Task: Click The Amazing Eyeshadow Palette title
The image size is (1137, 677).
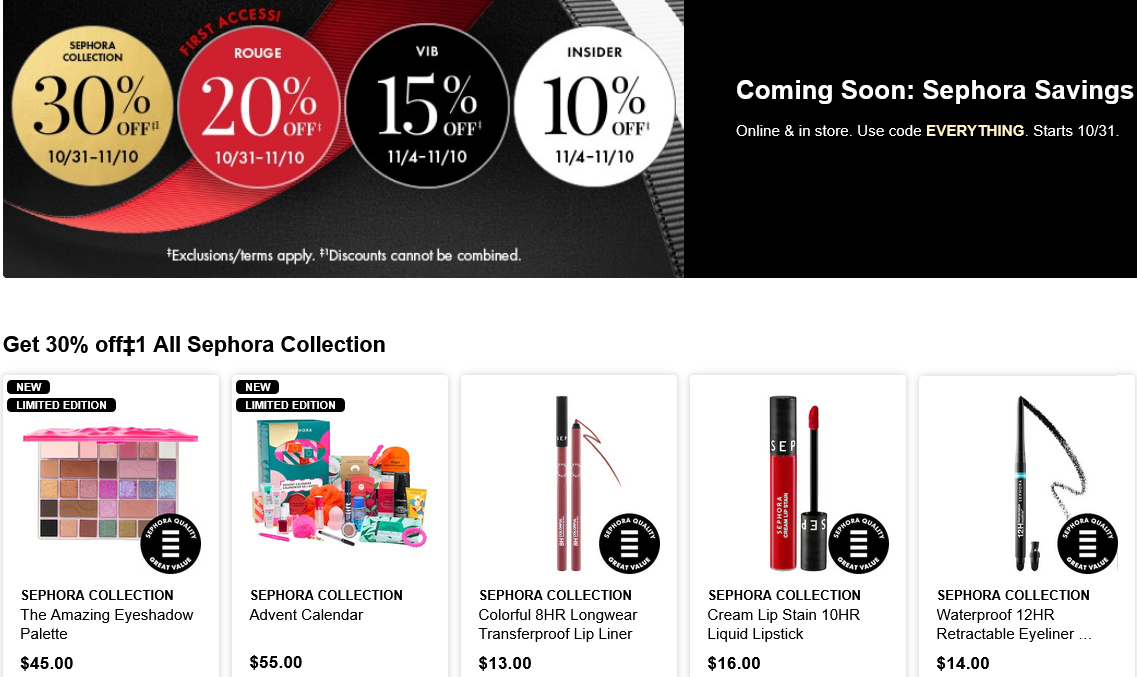Action: (x=107, y=624)
